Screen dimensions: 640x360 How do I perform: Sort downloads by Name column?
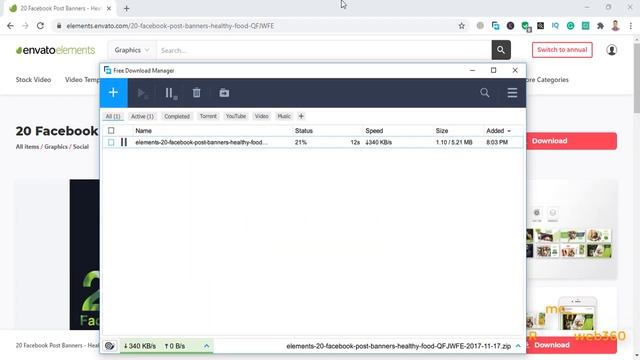[144, 131]
